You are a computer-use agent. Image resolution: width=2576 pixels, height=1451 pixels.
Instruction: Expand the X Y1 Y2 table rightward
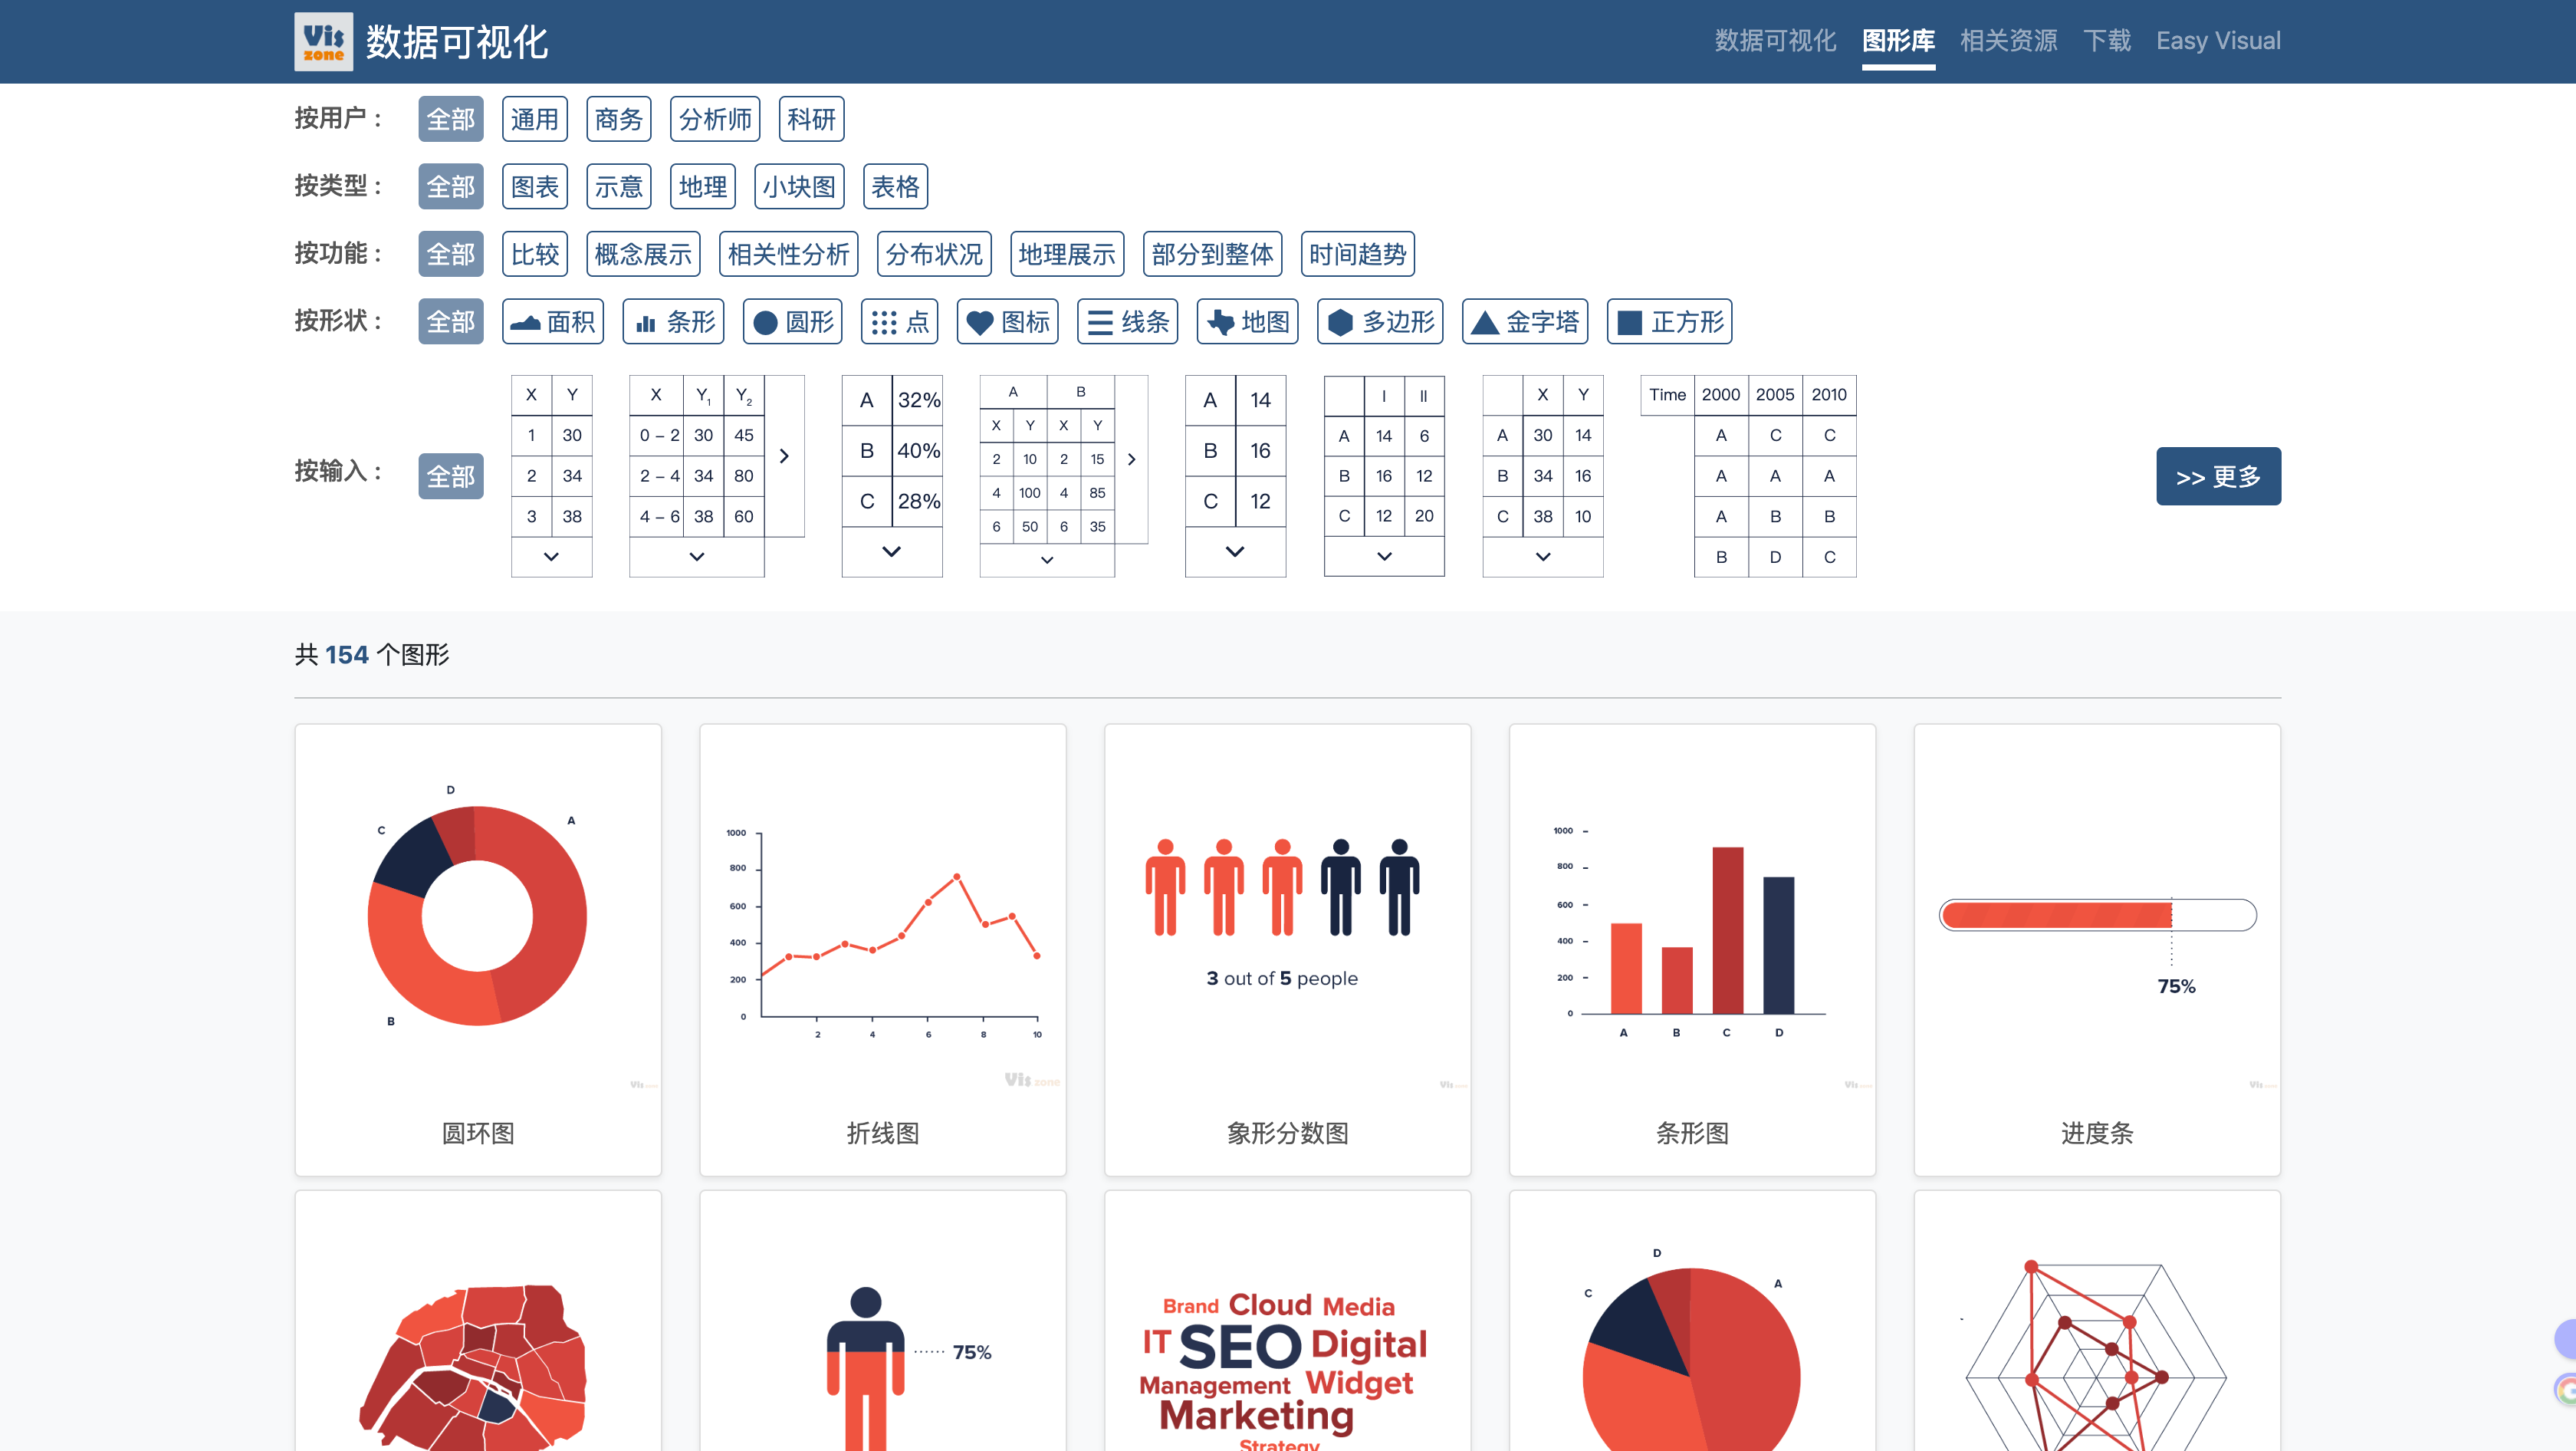coord(784,456)
